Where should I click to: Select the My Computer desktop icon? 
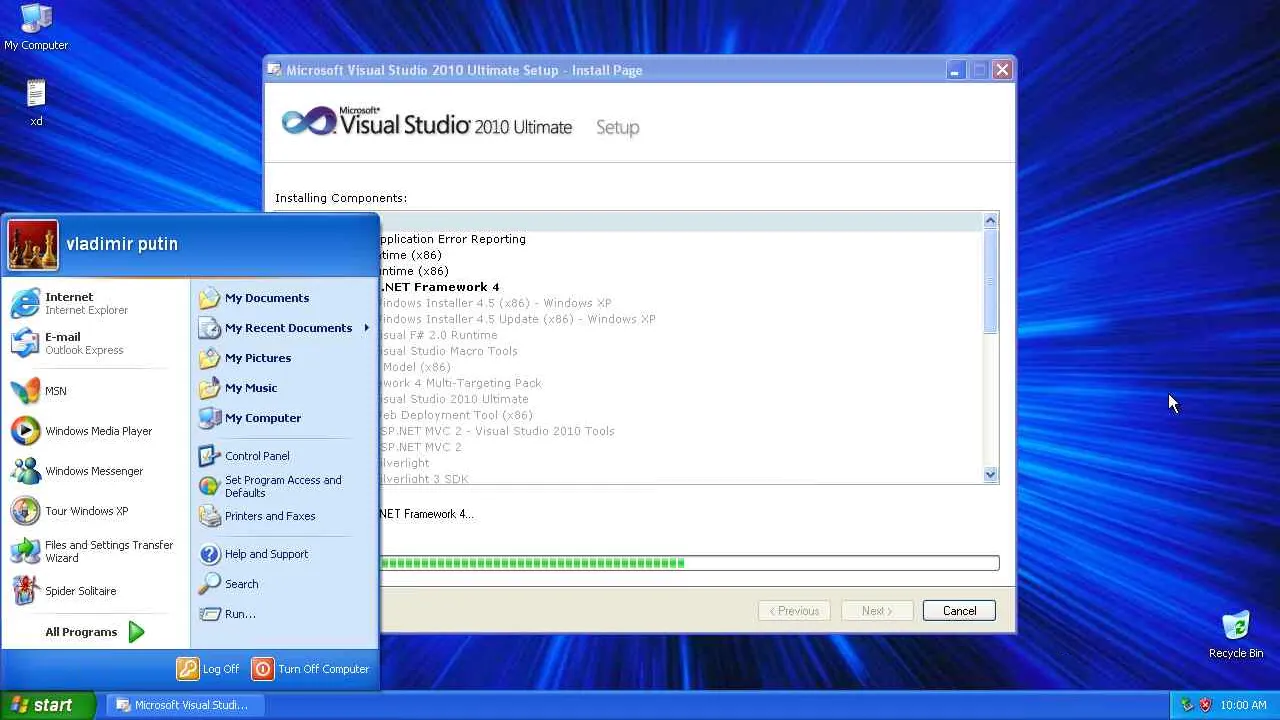point(36,27)
